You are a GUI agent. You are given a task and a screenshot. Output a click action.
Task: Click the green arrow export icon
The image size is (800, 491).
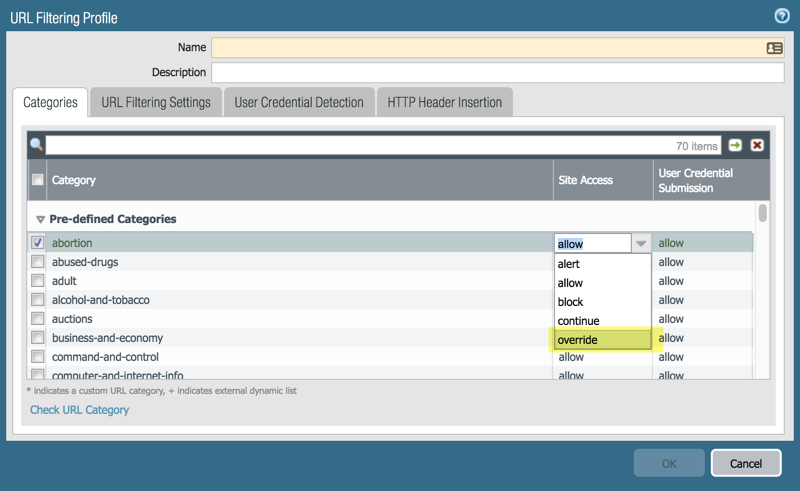pos(736,145)
